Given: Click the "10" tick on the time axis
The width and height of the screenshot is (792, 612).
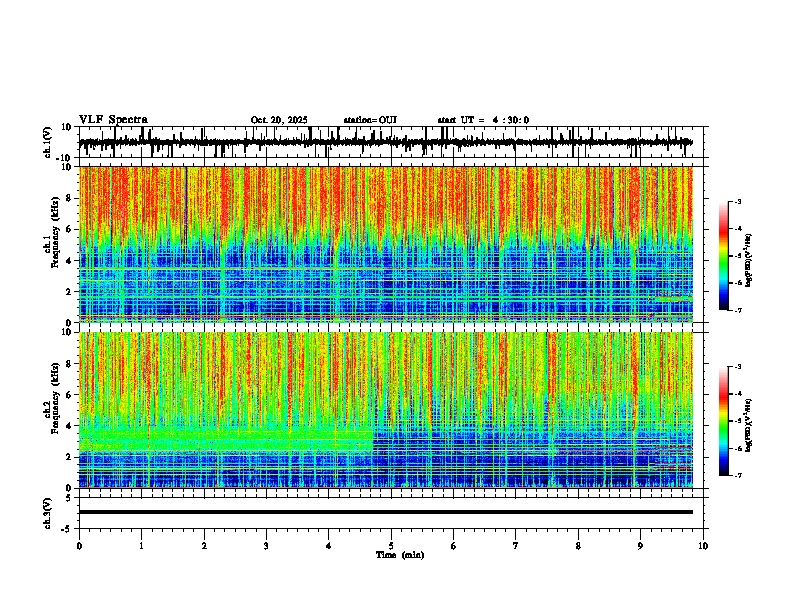Looking at the screenshot, I should tap(703, 546).
